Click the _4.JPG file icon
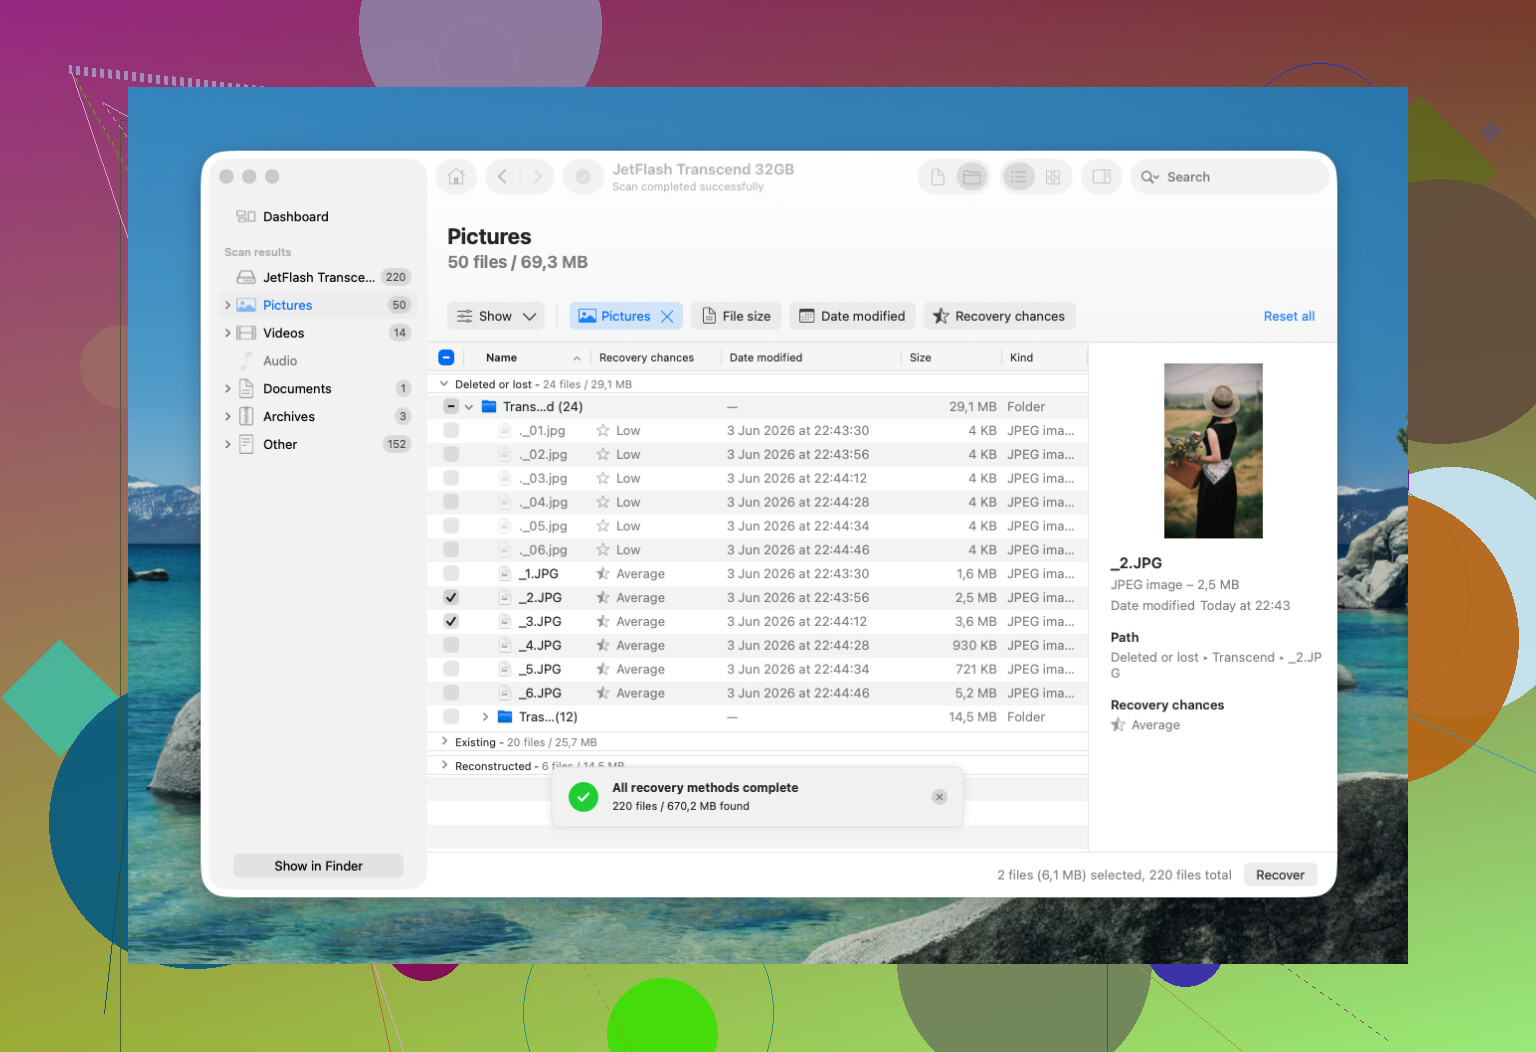The image size is (1536, 1052). 506,646
